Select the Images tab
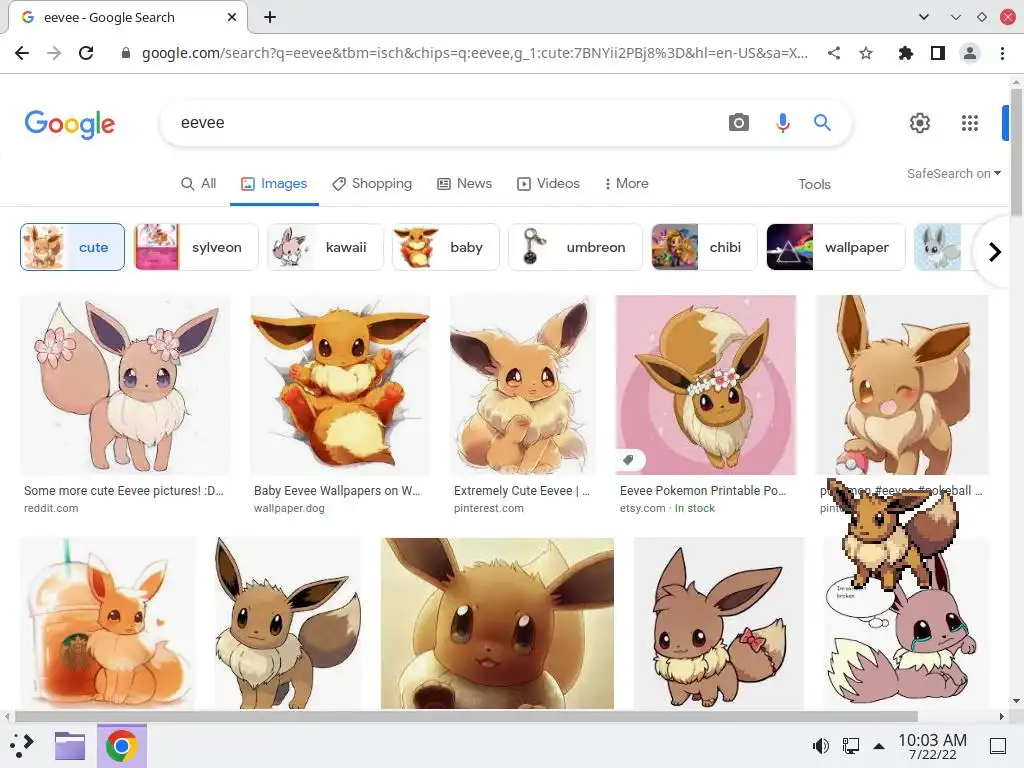1024x768 pixels. (x=274, y=184)
